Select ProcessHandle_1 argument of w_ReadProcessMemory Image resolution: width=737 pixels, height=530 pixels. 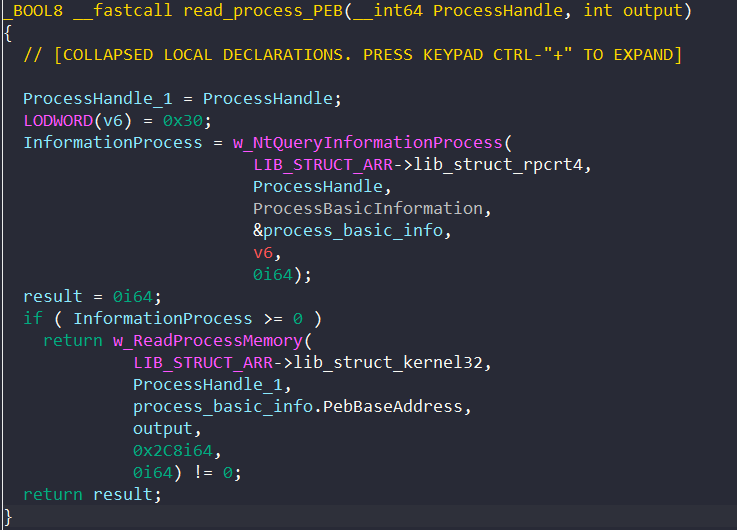click(x=208, y=385)
